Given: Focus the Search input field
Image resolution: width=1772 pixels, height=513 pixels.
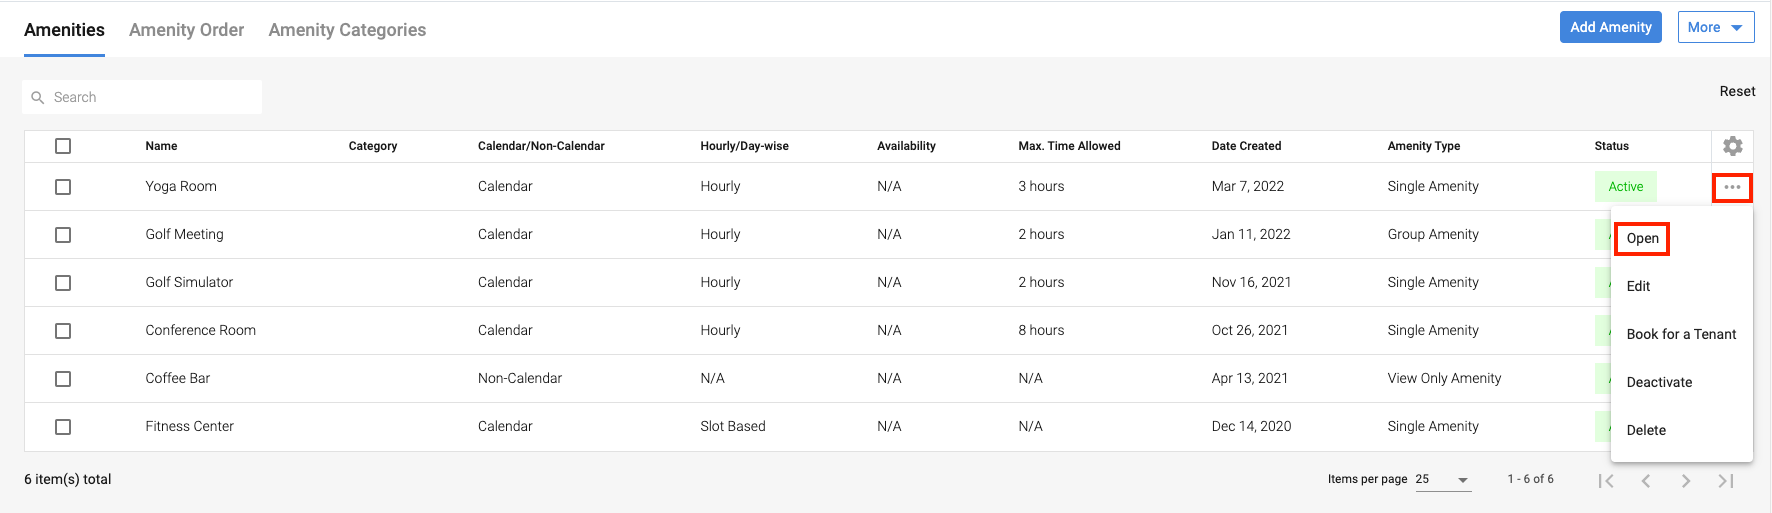Looking at the screenshot, I should (150, 97).
